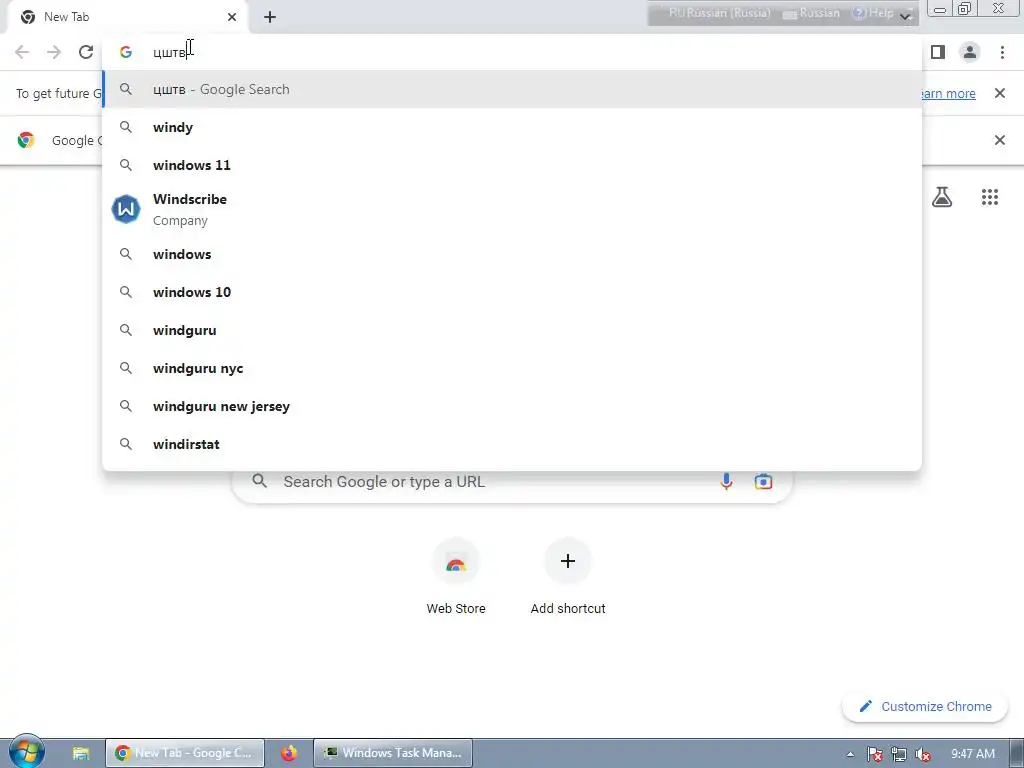Click the RU Russian language bar indicator
This screenshot has width=1024, height=768.
719,13
